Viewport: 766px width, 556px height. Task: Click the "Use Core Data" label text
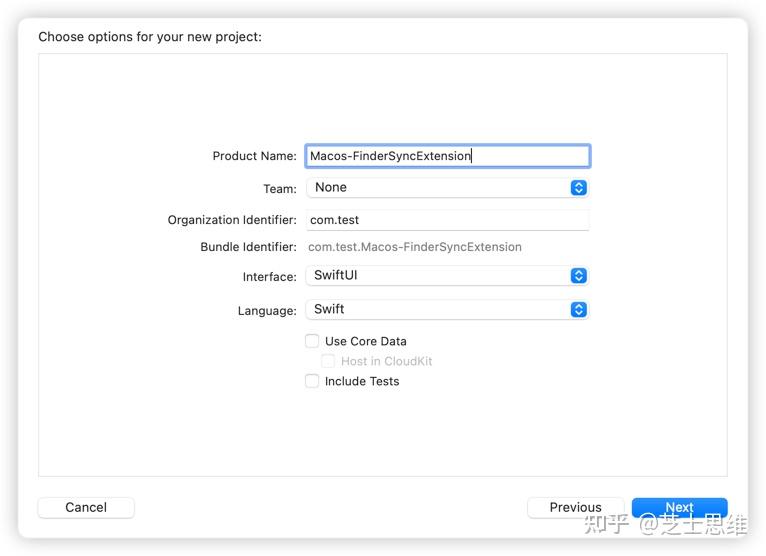365,341
